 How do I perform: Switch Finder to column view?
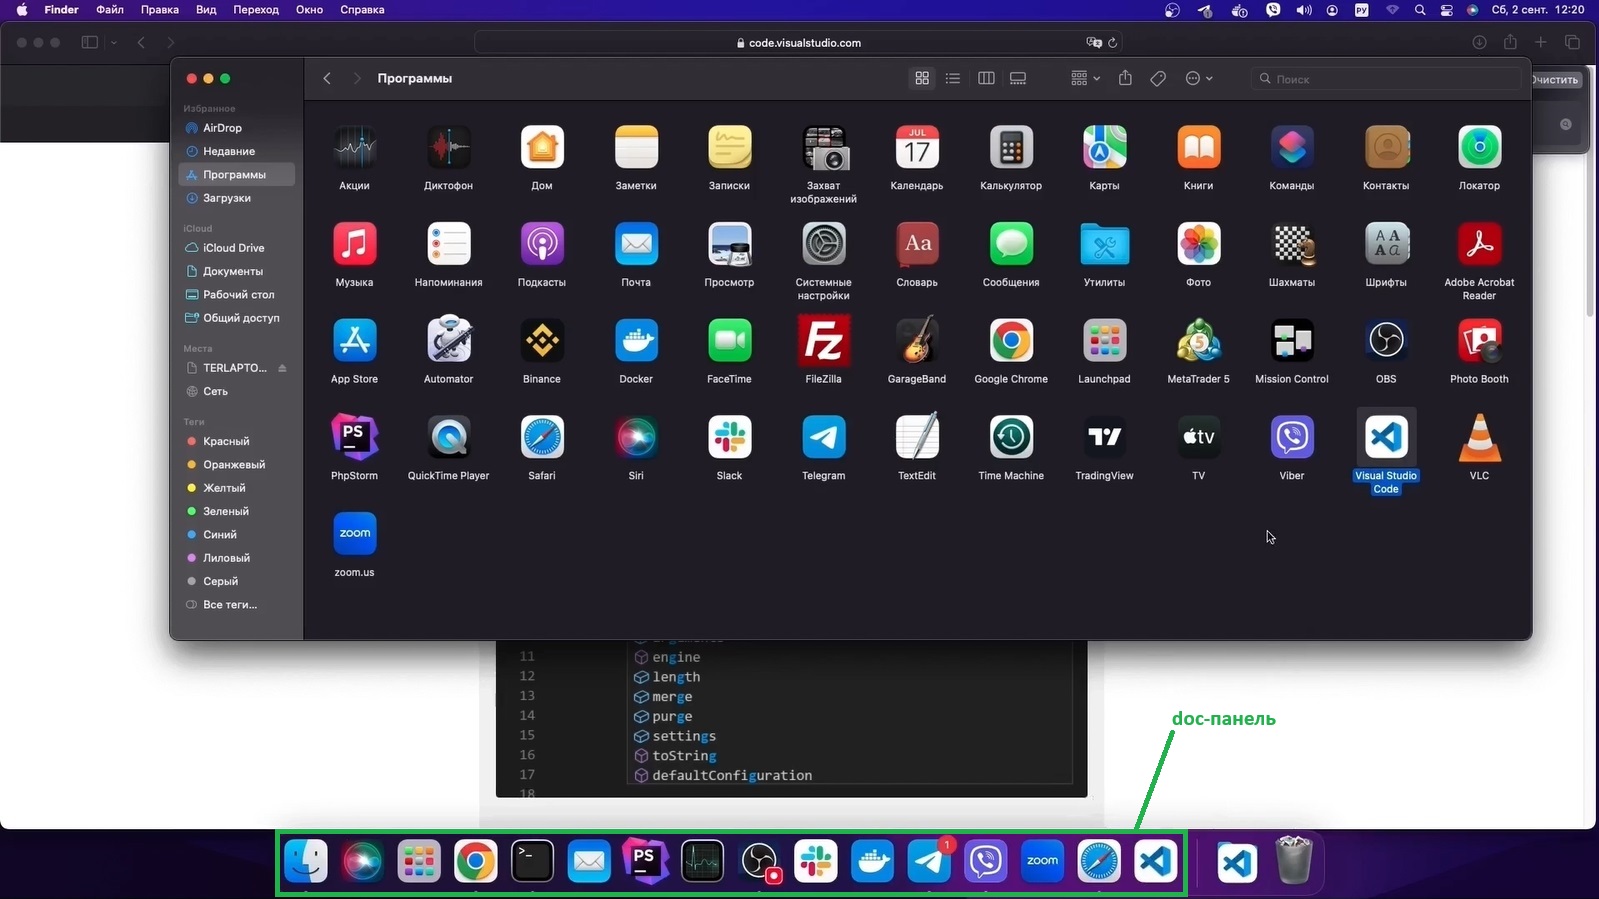click(986, 78)
